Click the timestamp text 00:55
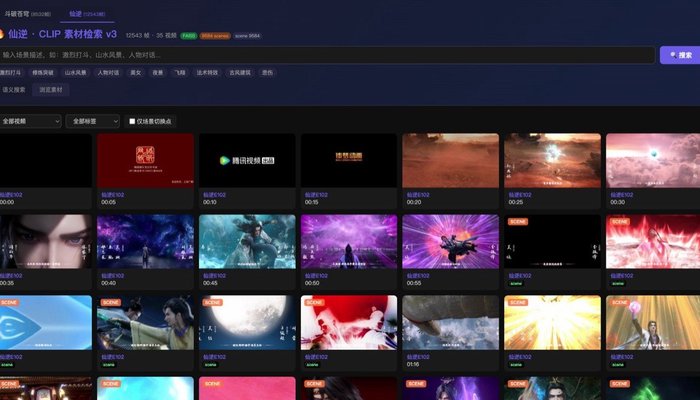The height and width of the screenshot is (400, 700). click(413, 283)
